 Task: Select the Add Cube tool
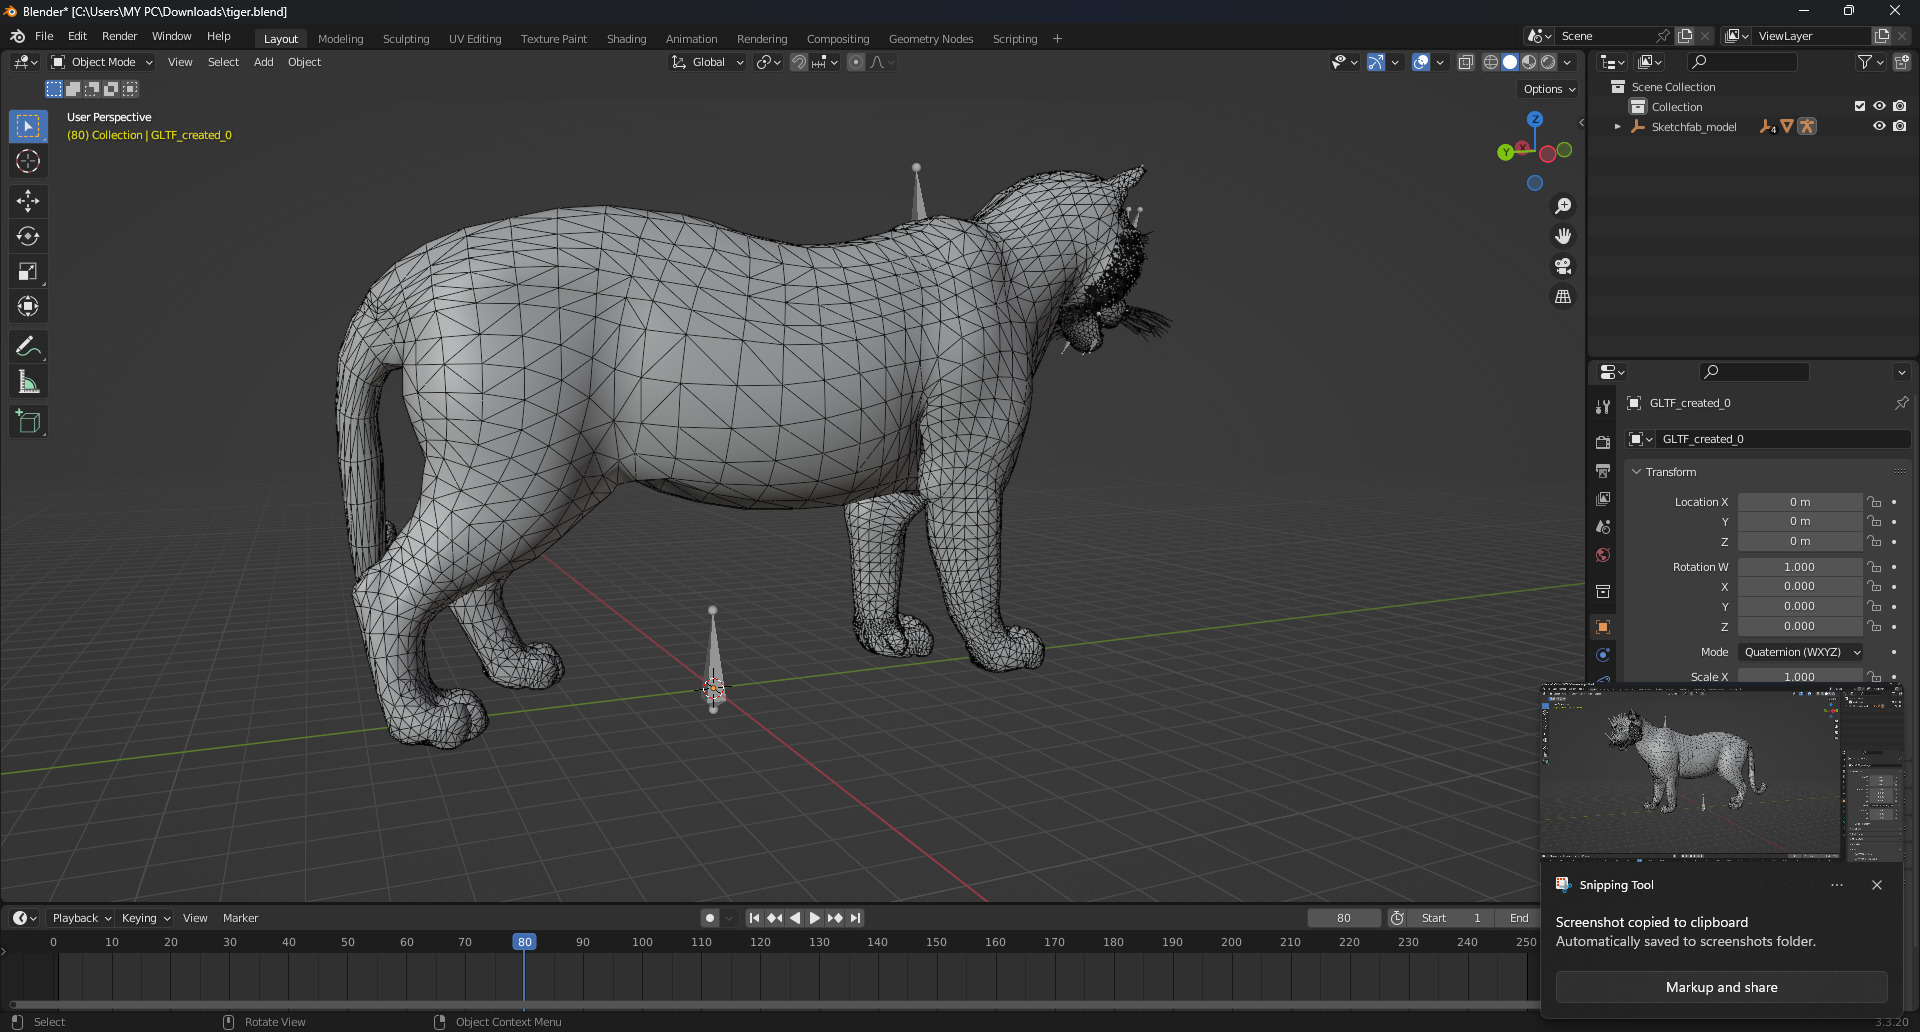pos(28,422)
